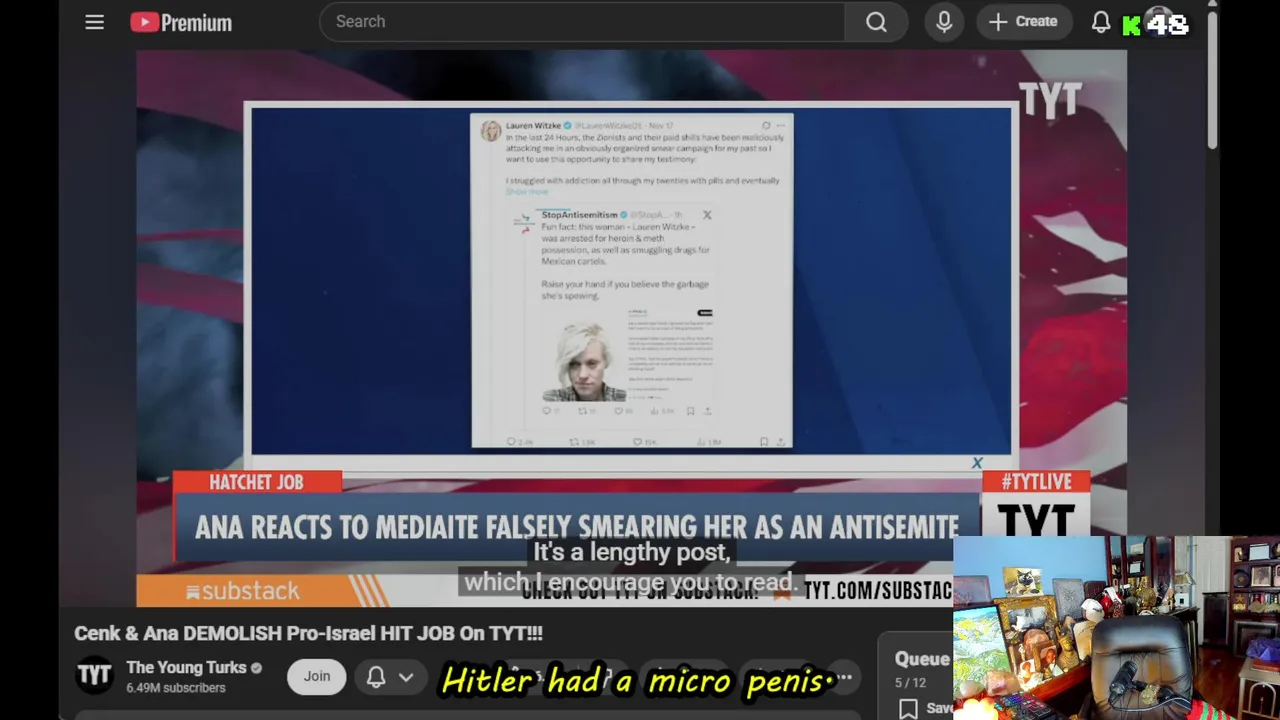Click the page vertical scrollbar

1212,80
